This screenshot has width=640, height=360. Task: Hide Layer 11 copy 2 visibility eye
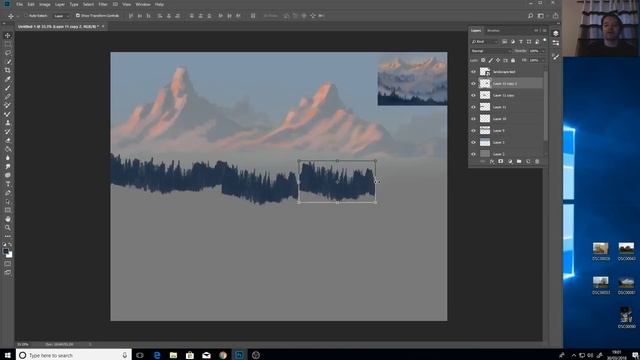coord(473,84)
